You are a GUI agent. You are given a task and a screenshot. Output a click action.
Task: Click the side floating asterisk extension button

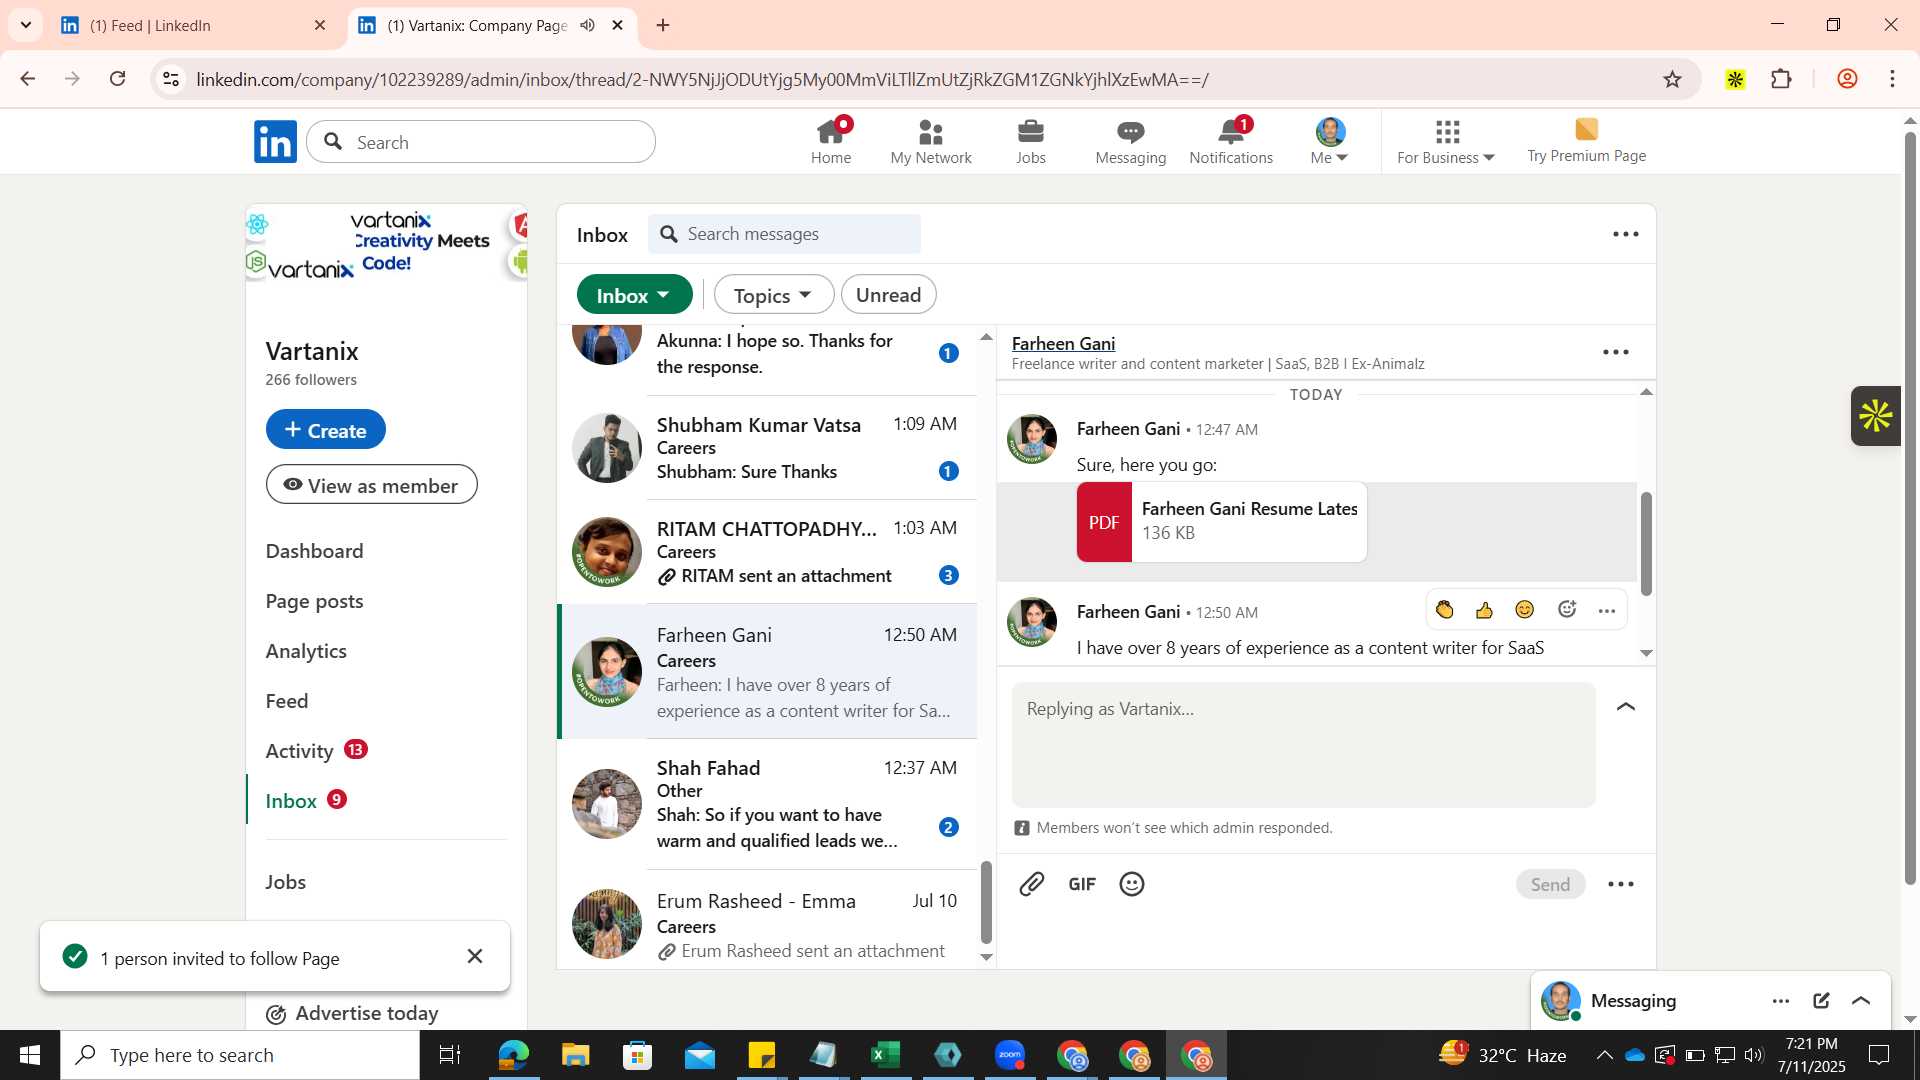tap(1876, 416)
